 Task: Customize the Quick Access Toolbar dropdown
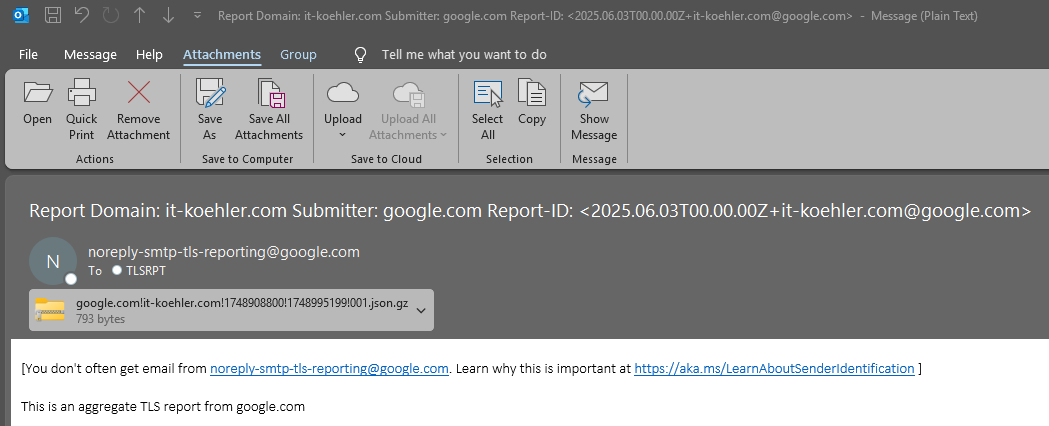pyautogui.click(x=197, y=15)
